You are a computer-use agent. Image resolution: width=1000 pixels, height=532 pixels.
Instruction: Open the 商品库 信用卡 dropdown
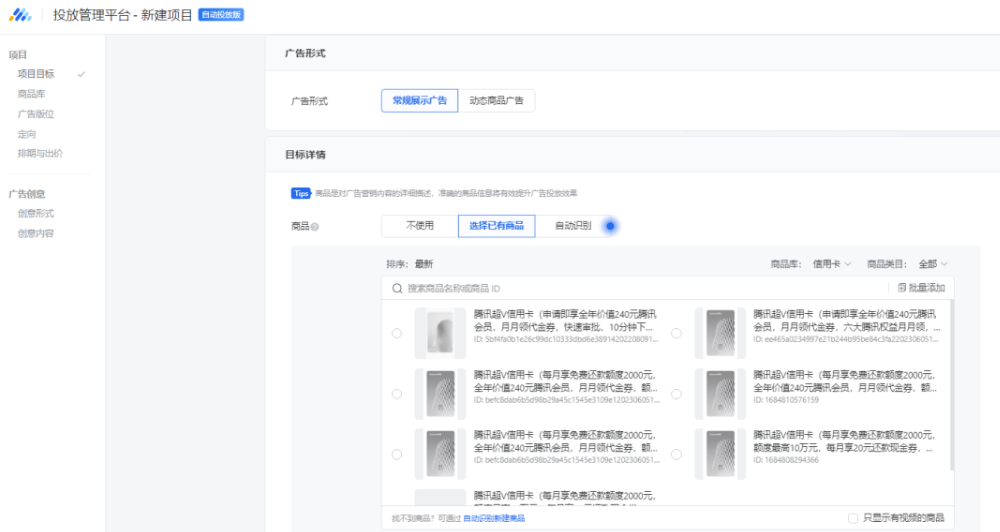[832, 264]
